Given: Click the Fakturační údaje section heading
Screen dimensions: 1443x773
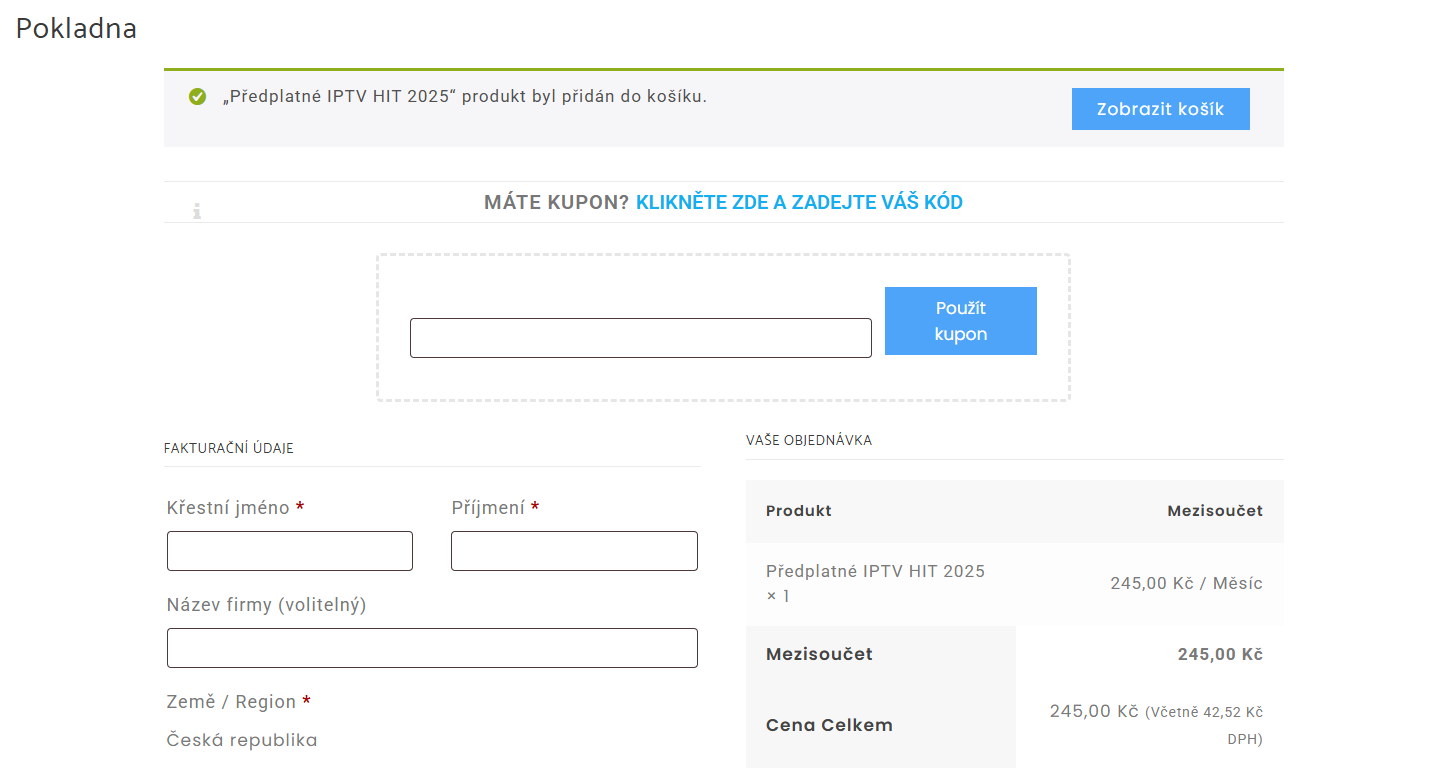Looking at the screenshot, I should pyautogui.click(x=228, y=448).
